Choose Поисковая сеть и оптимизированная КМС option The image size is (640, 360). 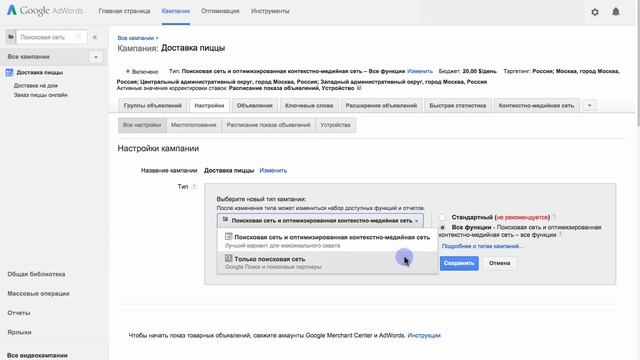tap(327, 241)
